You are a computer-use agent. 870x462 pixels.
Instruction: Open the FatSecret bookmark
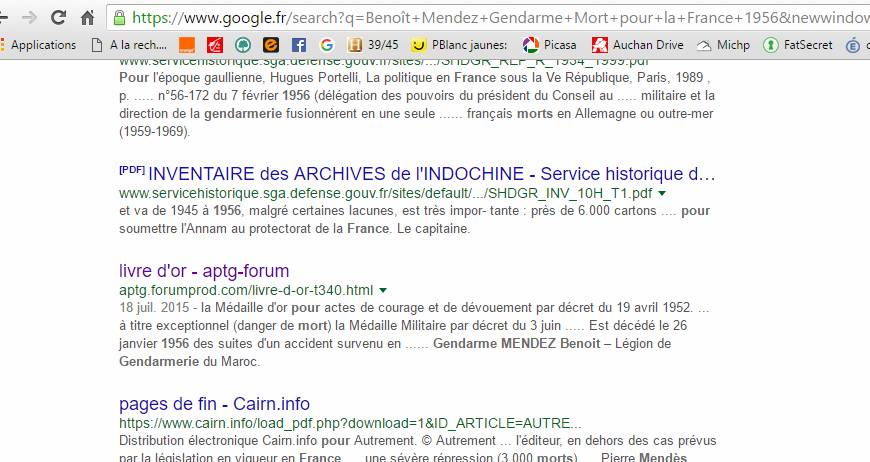[798, 45]
